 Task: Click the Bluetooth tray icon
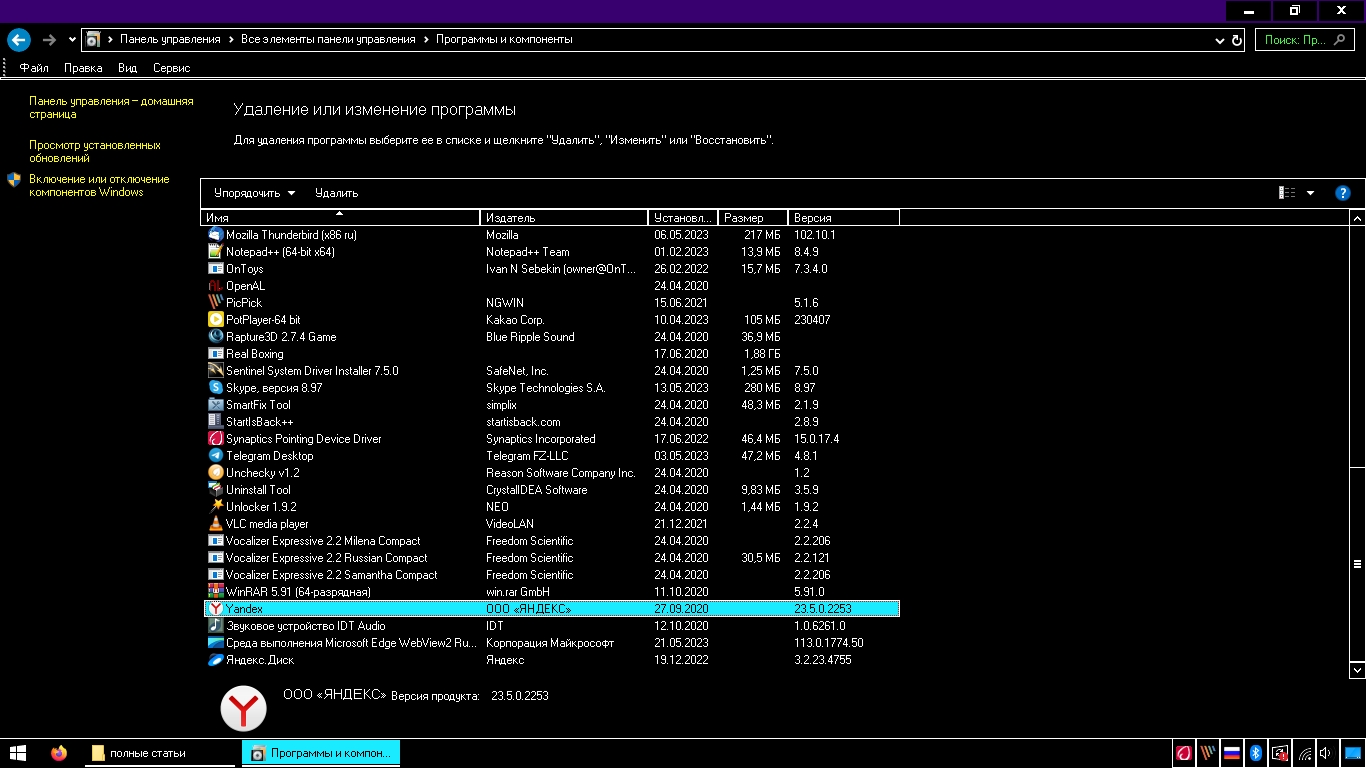pos(1254,753)
